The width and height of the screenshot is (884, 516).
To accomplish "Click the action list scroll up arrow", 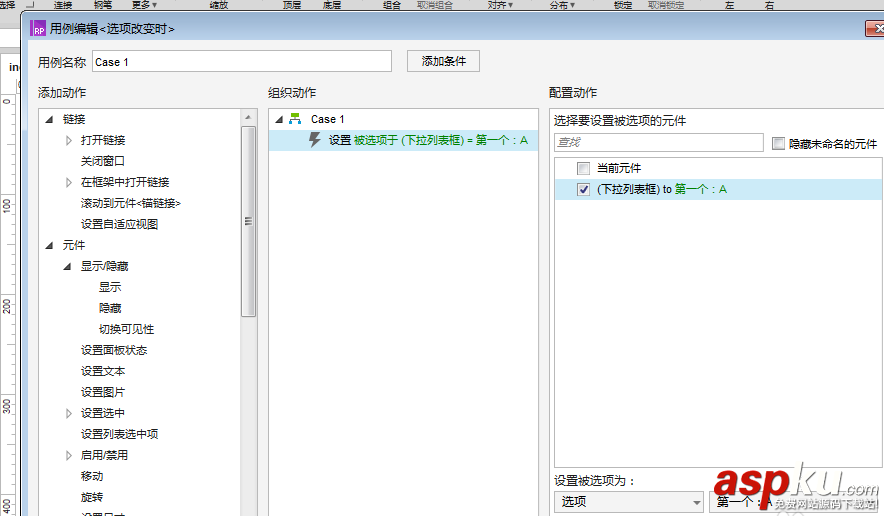I will [x=248, y=117].
